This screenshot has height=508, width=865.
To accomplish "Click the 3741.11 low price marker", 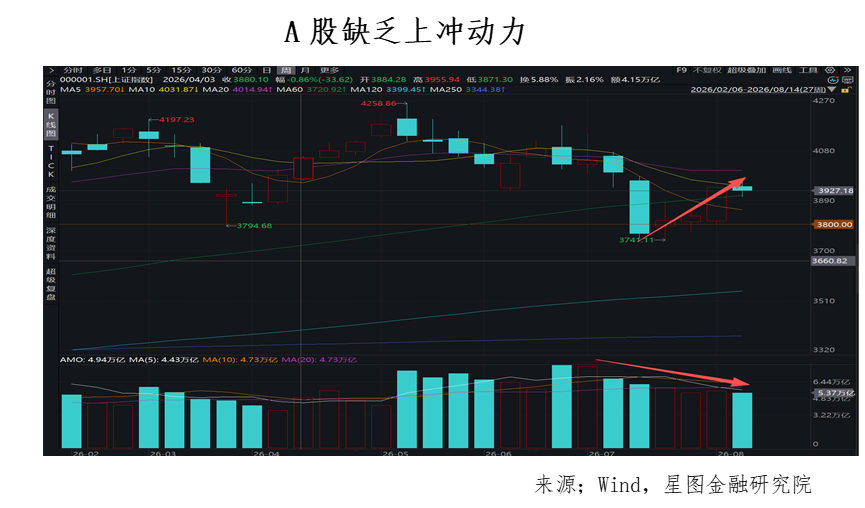I will (x=636, y=240).
